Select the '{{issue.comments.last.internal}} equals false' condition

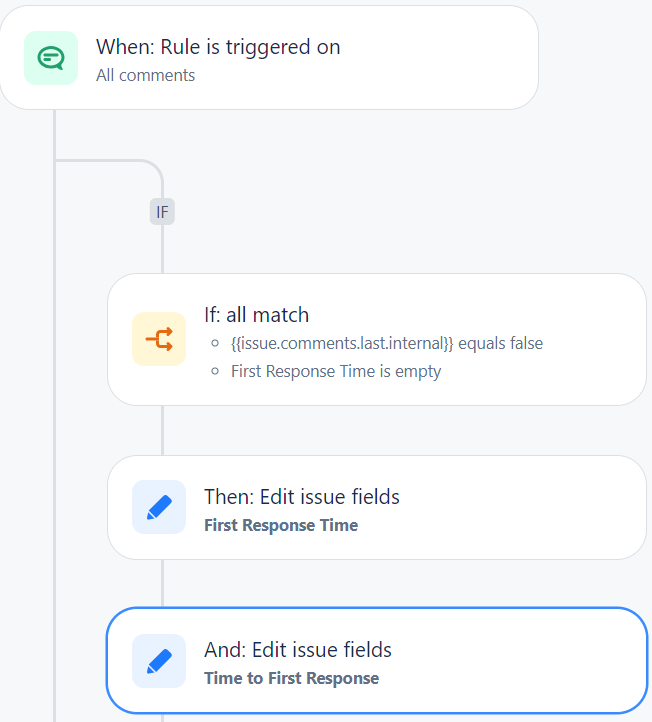[x=387, y=344]
